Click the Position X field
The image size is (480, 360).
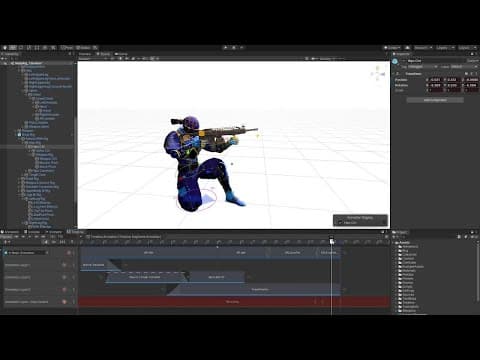click(436, 80)
